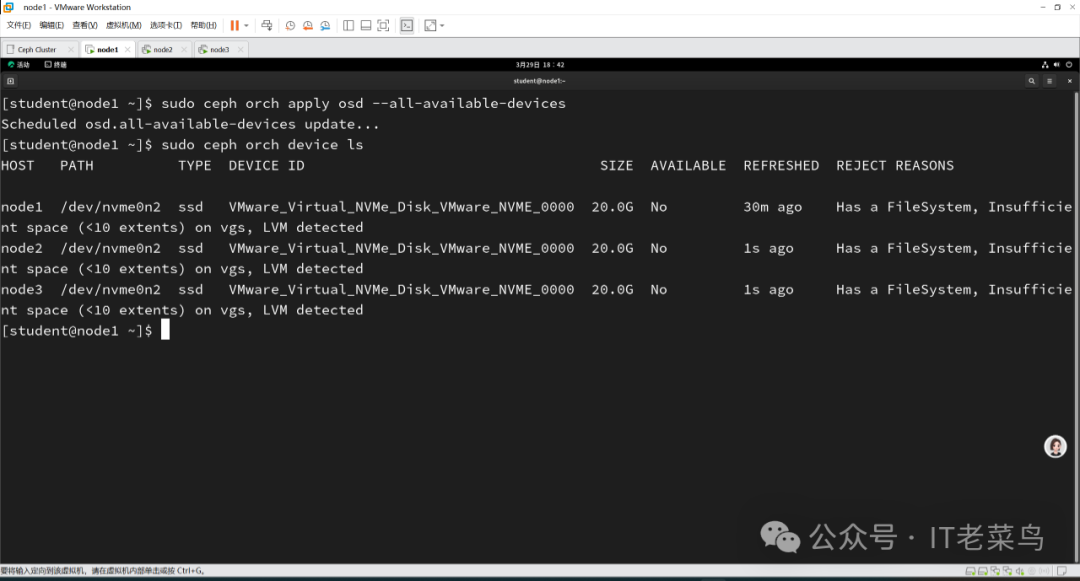Close the student@node1 terminal window
The width and height of the screenshot is (1080, 581).
tap(1070, 81)
